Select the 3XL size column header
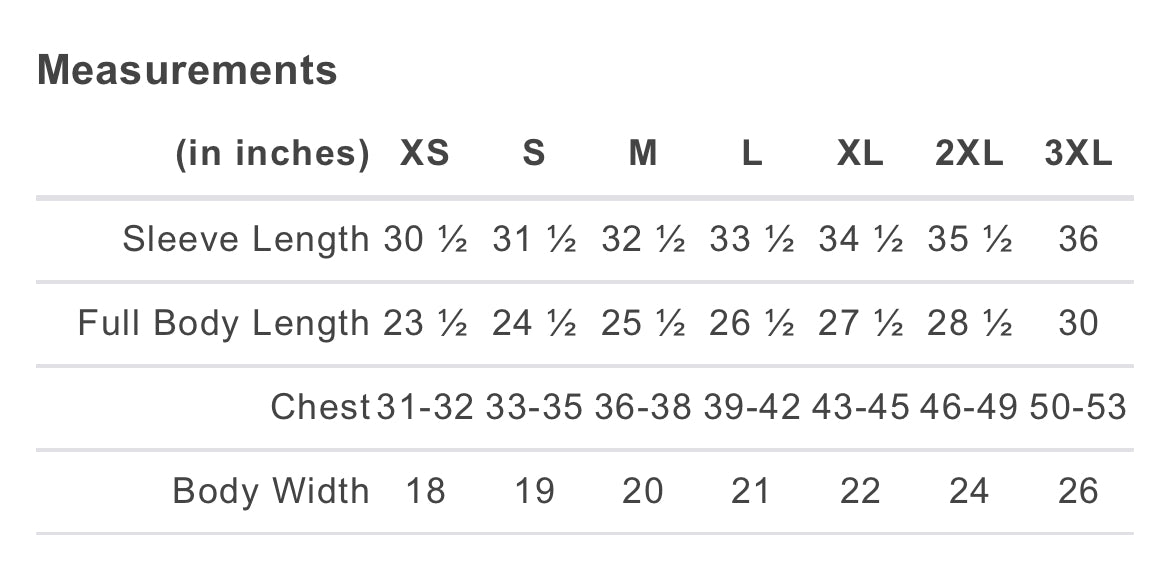The height and width of the screenshot is (573, 1170). click(x=1078, y=154)
